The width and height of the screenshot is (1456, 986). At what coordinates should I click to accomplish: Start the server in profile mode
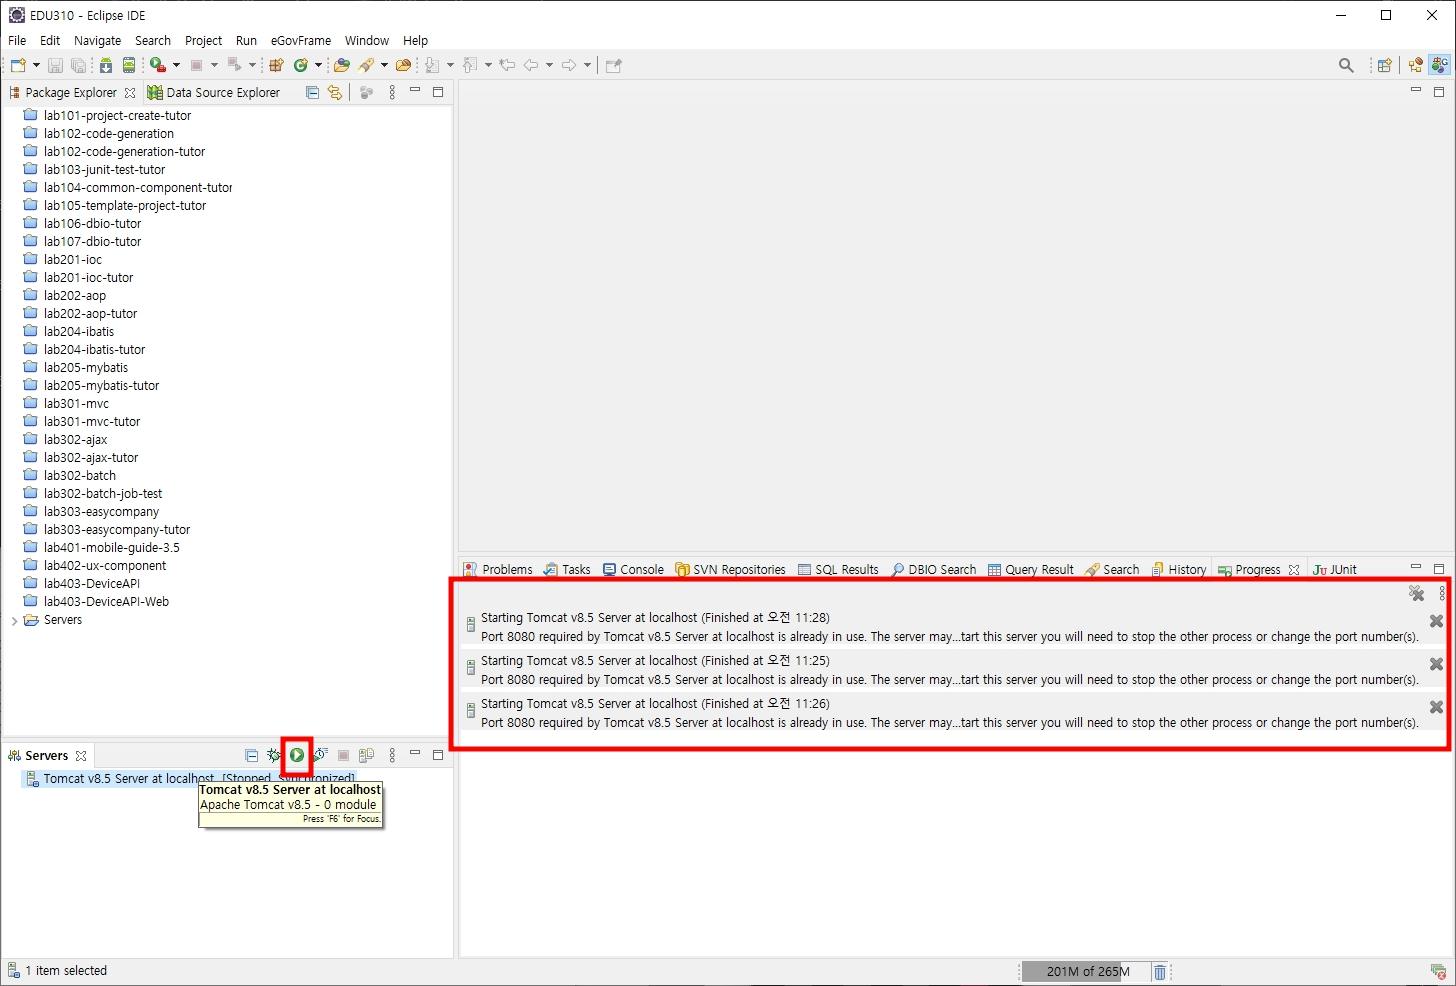(320, 756)
